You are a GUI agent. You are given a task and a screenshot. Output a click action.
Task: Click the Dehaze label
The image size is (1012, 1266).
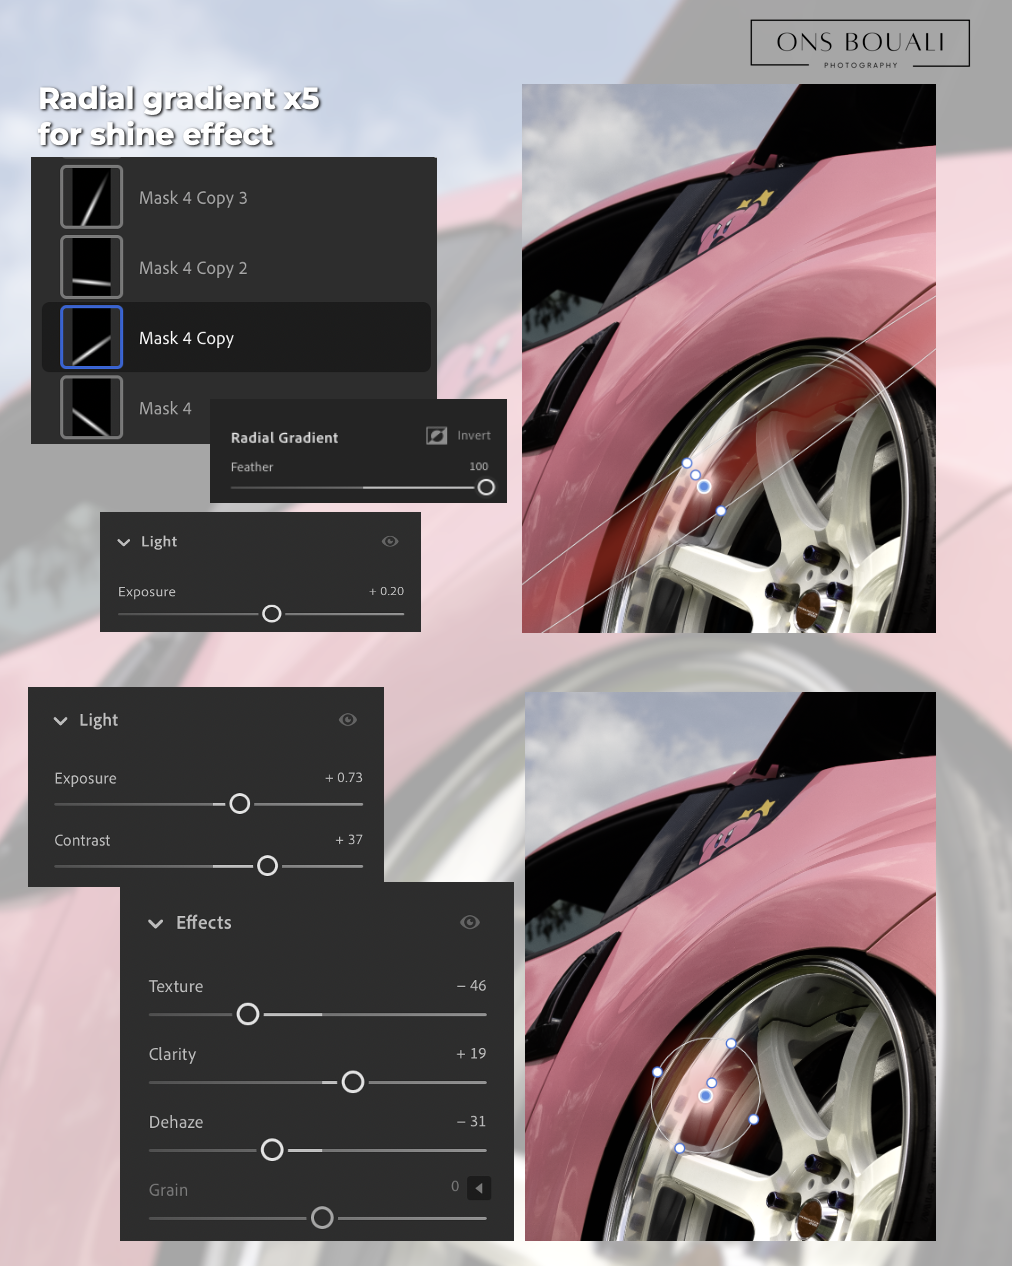(176, 1122)
